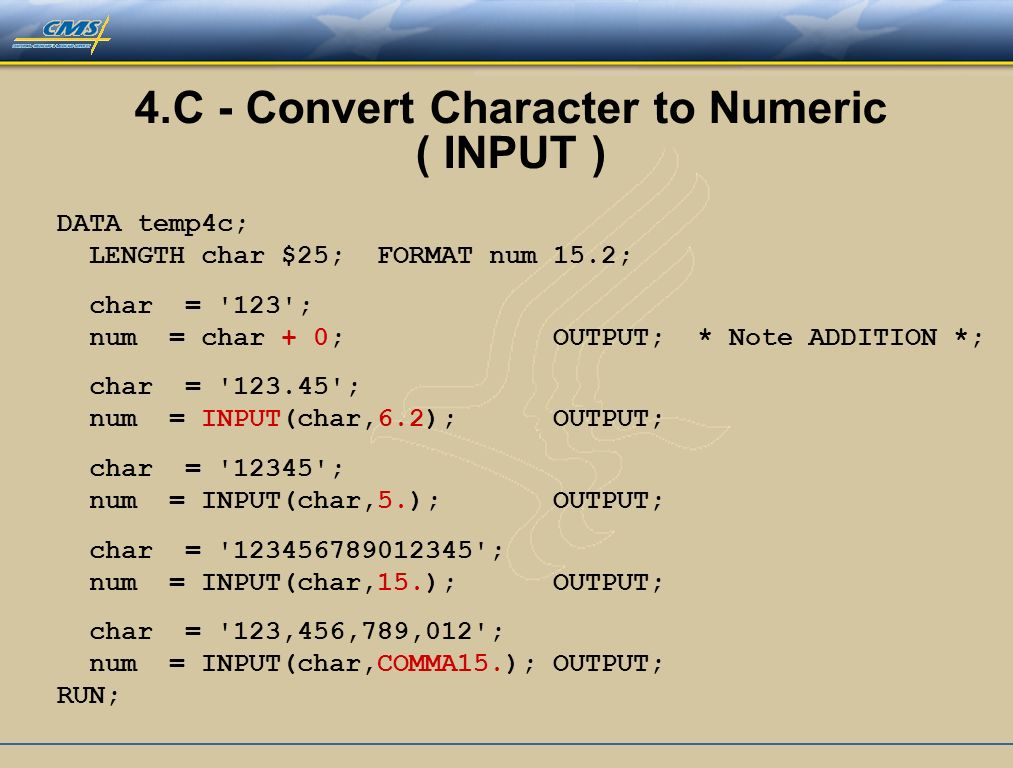Click OUTPUT; on the INPUT(char,6.2) line
This screenshot has height=768, width=1013.
pos(608,419)
